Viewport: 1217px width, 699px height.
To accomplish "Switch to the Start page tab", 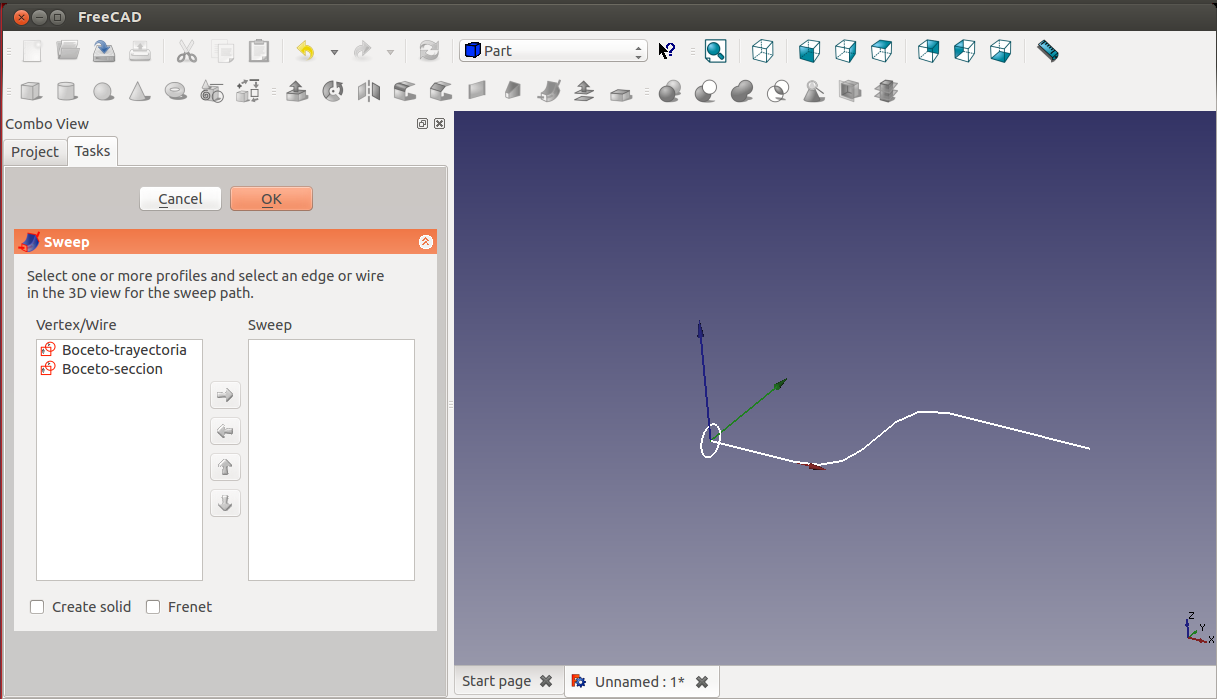I will click(497, 681).
